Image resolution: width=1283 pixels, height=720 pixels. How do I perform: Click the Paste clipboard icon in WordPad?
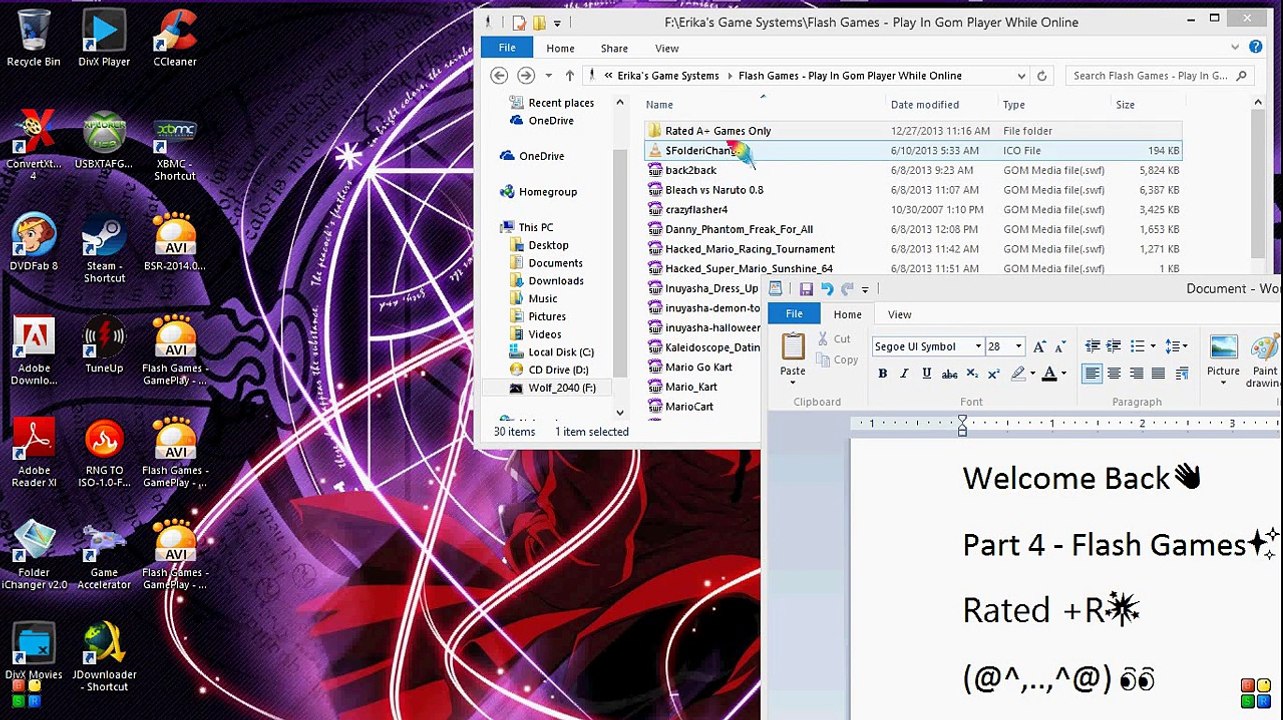tap(793, 347)
